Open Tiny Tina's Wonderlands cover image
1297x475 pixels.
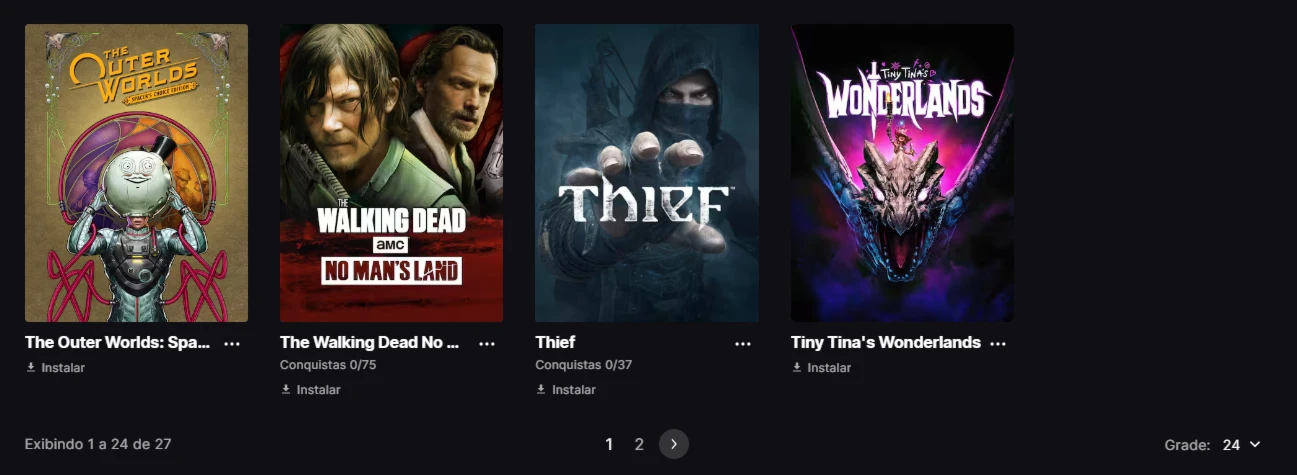point(902,173)
